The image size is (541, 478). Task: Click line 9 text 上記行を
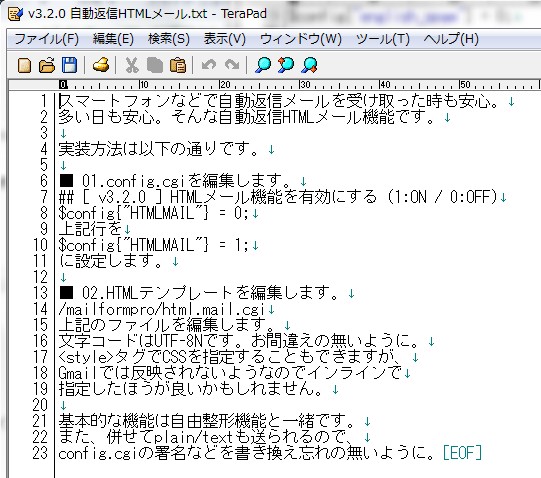[90, 229]
